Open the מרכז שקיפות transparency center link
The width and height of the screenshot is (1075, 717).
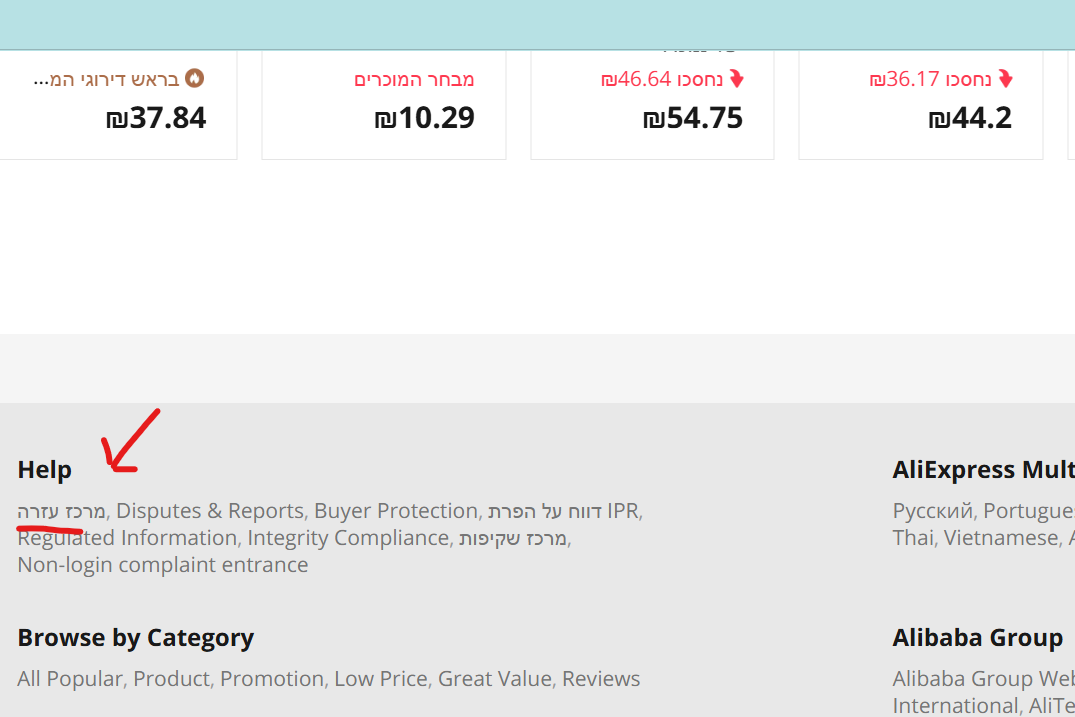tap(513, 538)
